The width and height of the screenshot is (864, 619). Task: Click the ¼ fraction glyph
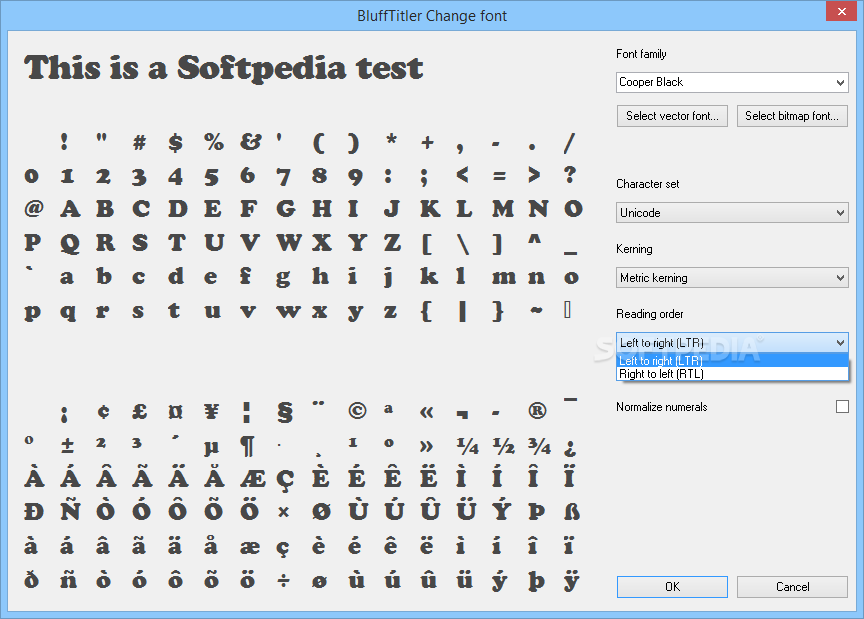point(467,446)
